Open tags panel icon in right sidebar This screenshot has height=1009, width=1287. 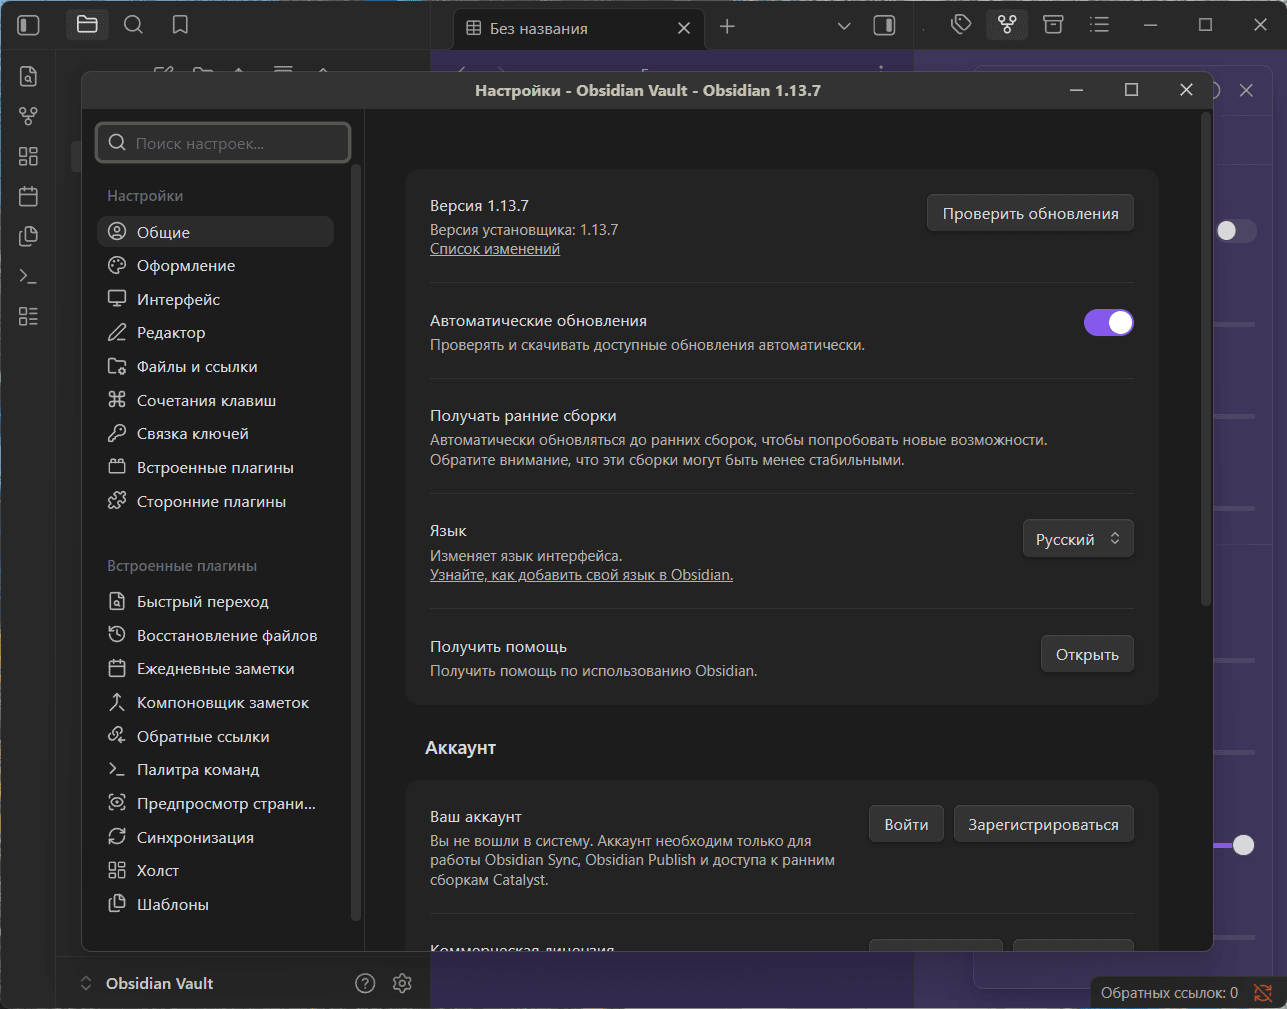[x=961, y=25]
